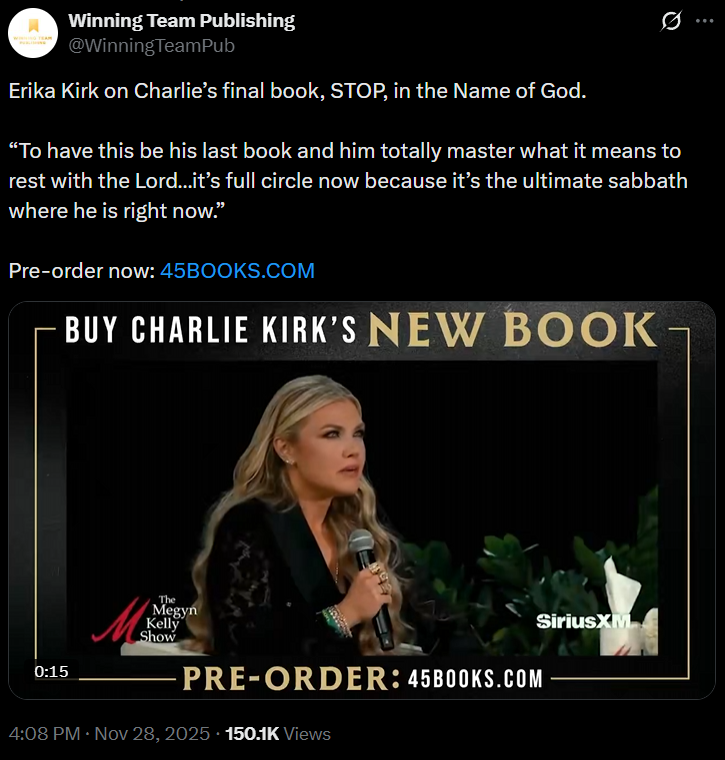Viewport: 725px width, 760px height.
Task: Open the Winning Team Publishing profile avatar
Action: [33, 33]
